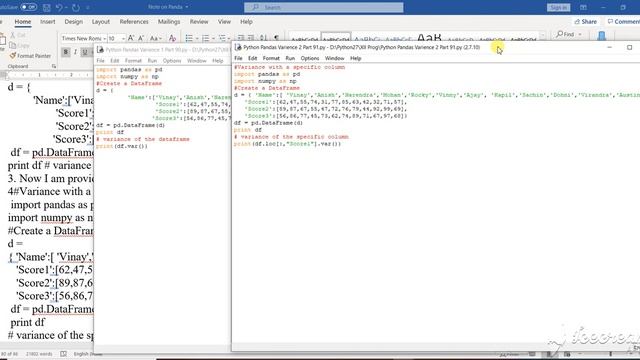Open the Bullets dropdown arrow
This screenshot has width=640, height=360.
(197, 38)
